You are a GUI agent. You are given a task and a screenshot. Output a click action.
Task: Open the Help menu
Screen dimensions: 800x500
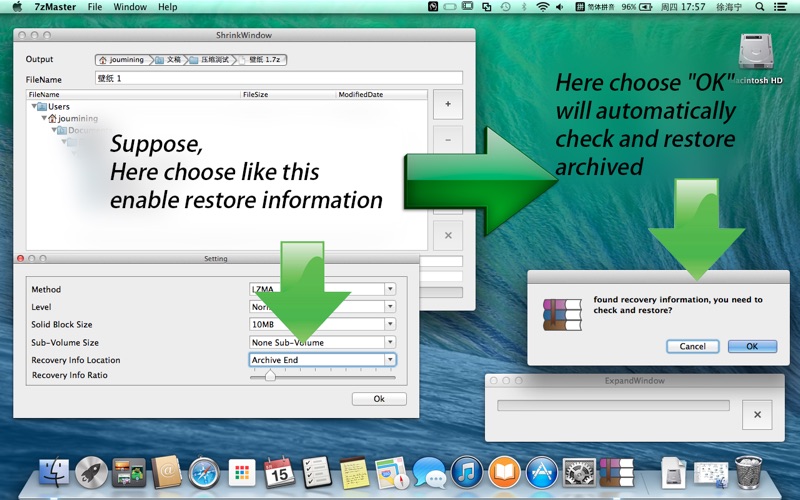(x=167, y=7)
